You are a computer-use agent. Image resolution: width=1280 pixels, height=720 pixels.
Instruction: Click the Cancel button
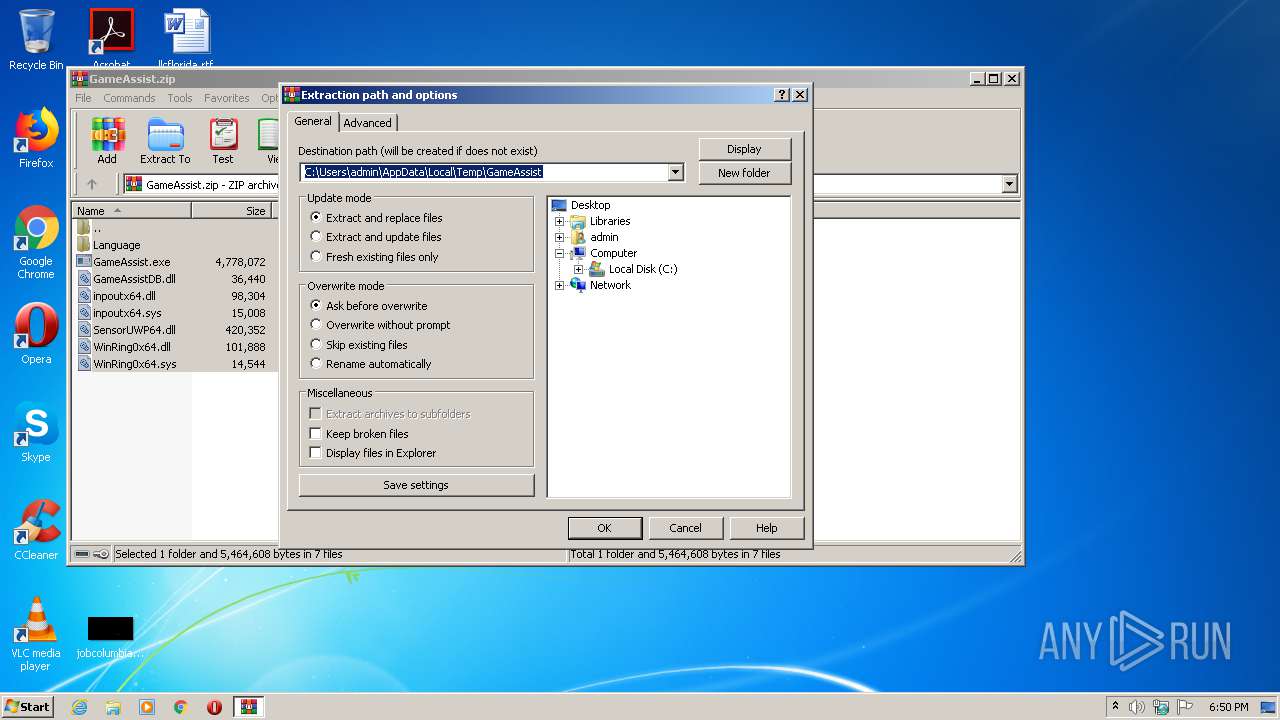click(x=685, y=528)
